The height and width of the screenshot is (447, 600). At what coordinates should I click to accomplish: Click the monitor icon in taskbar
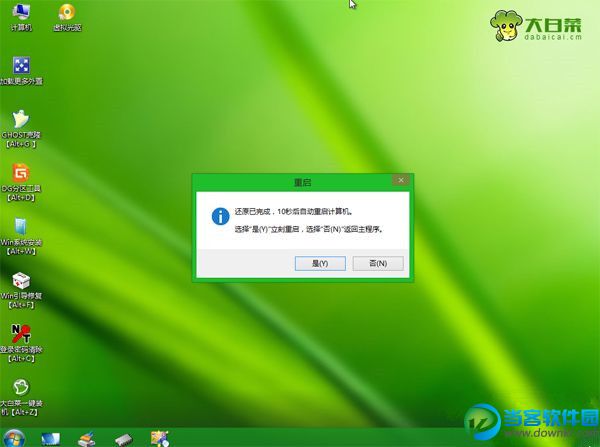[x=51, y=439]
